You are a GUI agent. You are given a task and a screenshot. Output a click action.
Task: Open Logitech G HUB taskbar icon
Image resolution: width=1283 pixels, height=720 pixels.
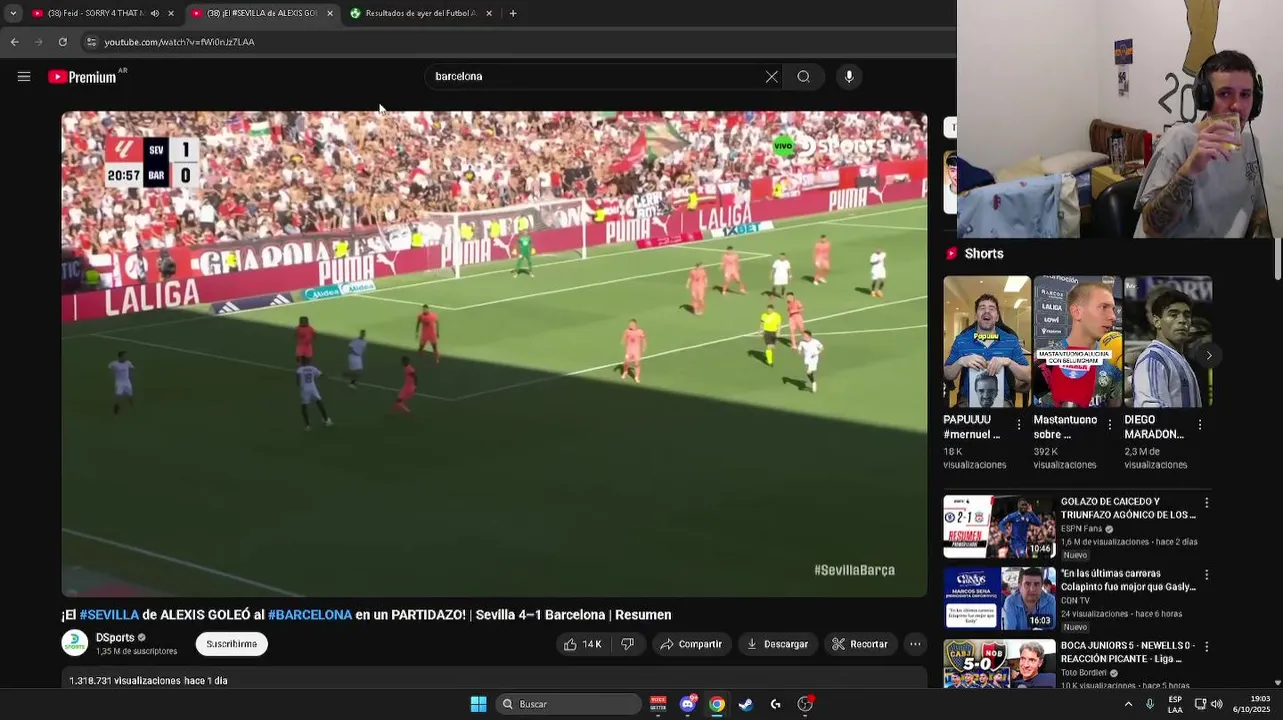tap(775, 704)
